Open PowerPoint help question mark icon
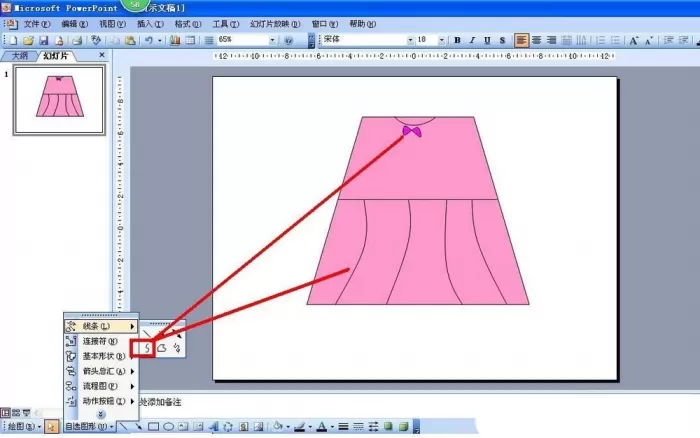 click(288, 41)
